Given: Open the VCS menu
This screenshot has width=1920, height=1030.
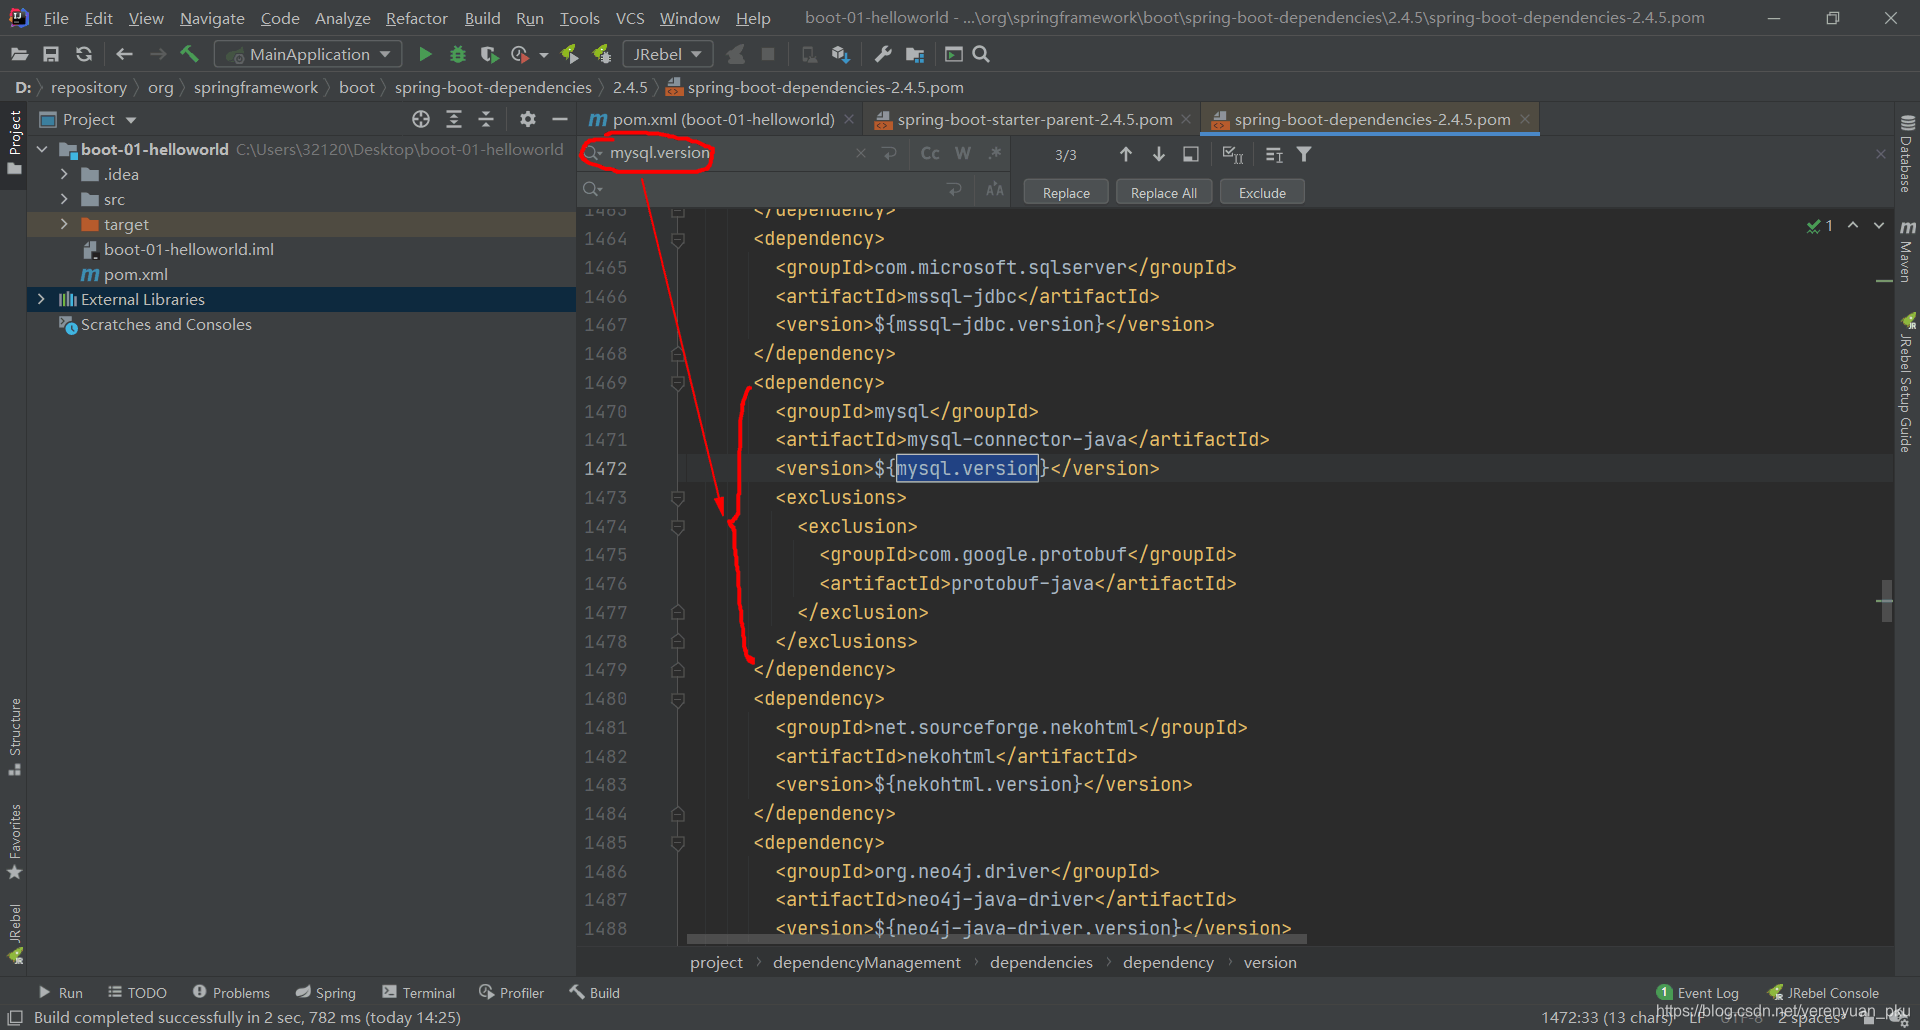Looking at the screenshot, I should point(630,18).
